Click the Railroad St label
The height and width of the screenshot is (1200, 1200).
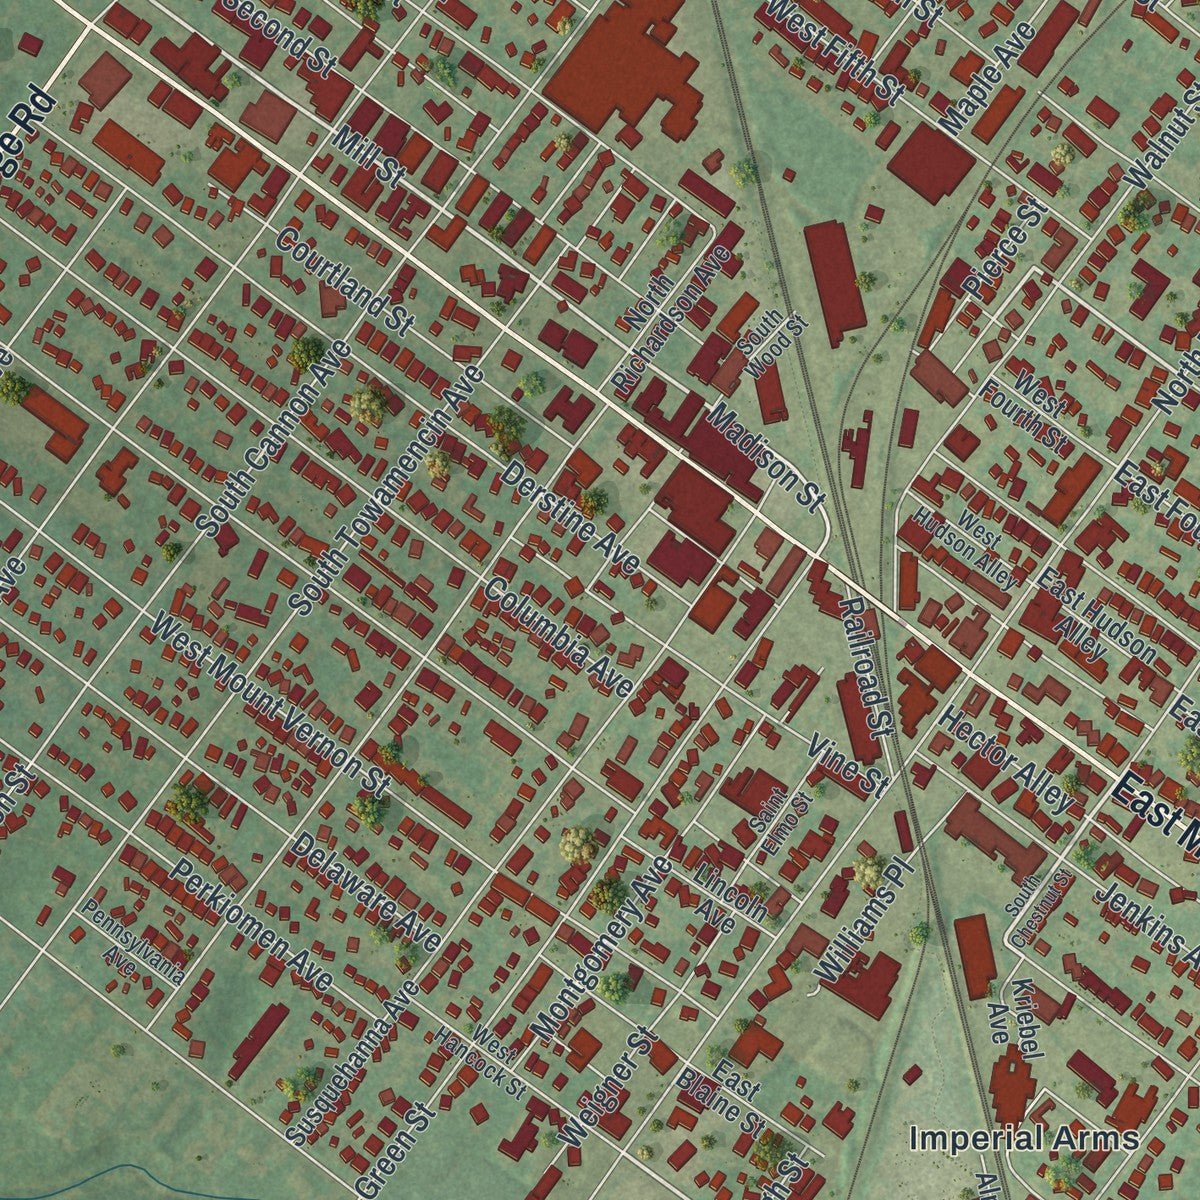(866, 668)
